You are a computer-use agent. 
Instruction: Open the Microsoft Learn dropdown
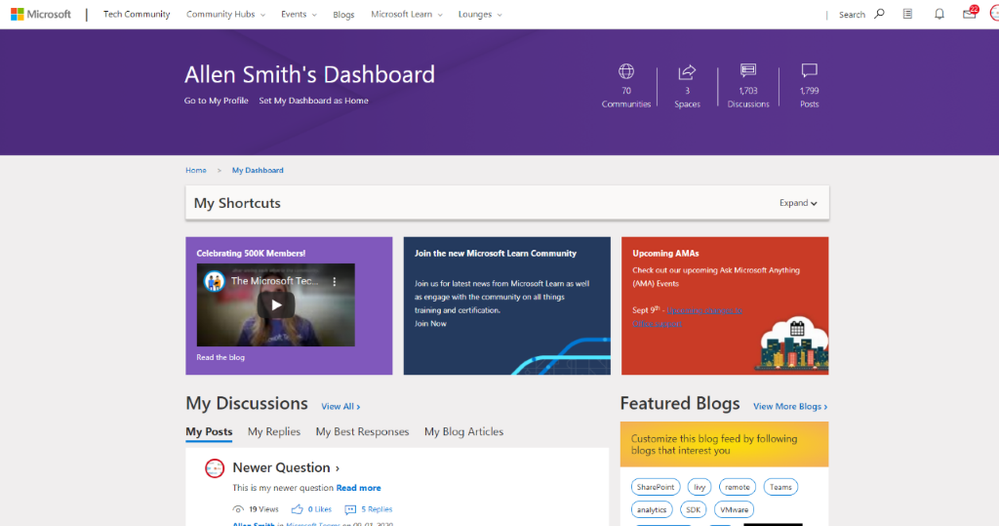click(x=406, y=14)
